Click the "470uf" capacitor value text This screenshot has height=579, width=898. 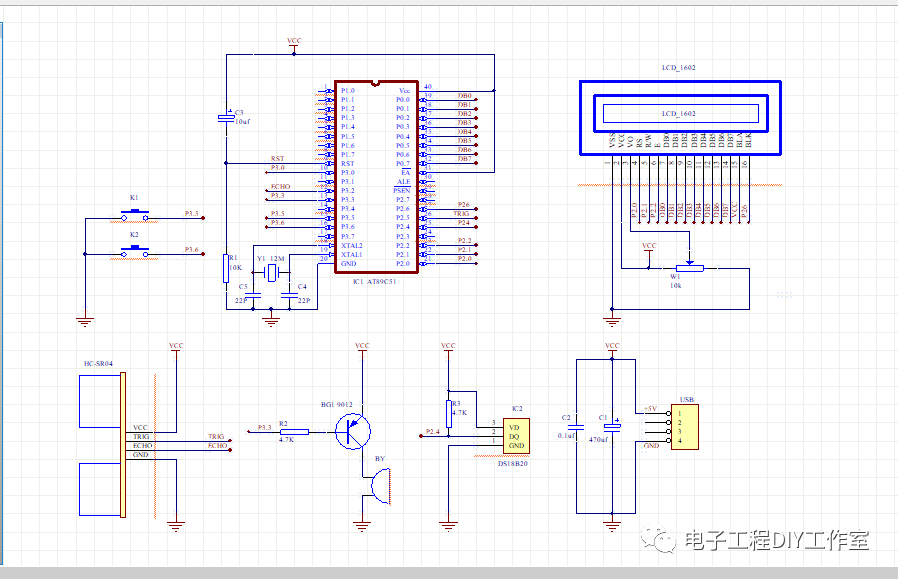(598, 439)
